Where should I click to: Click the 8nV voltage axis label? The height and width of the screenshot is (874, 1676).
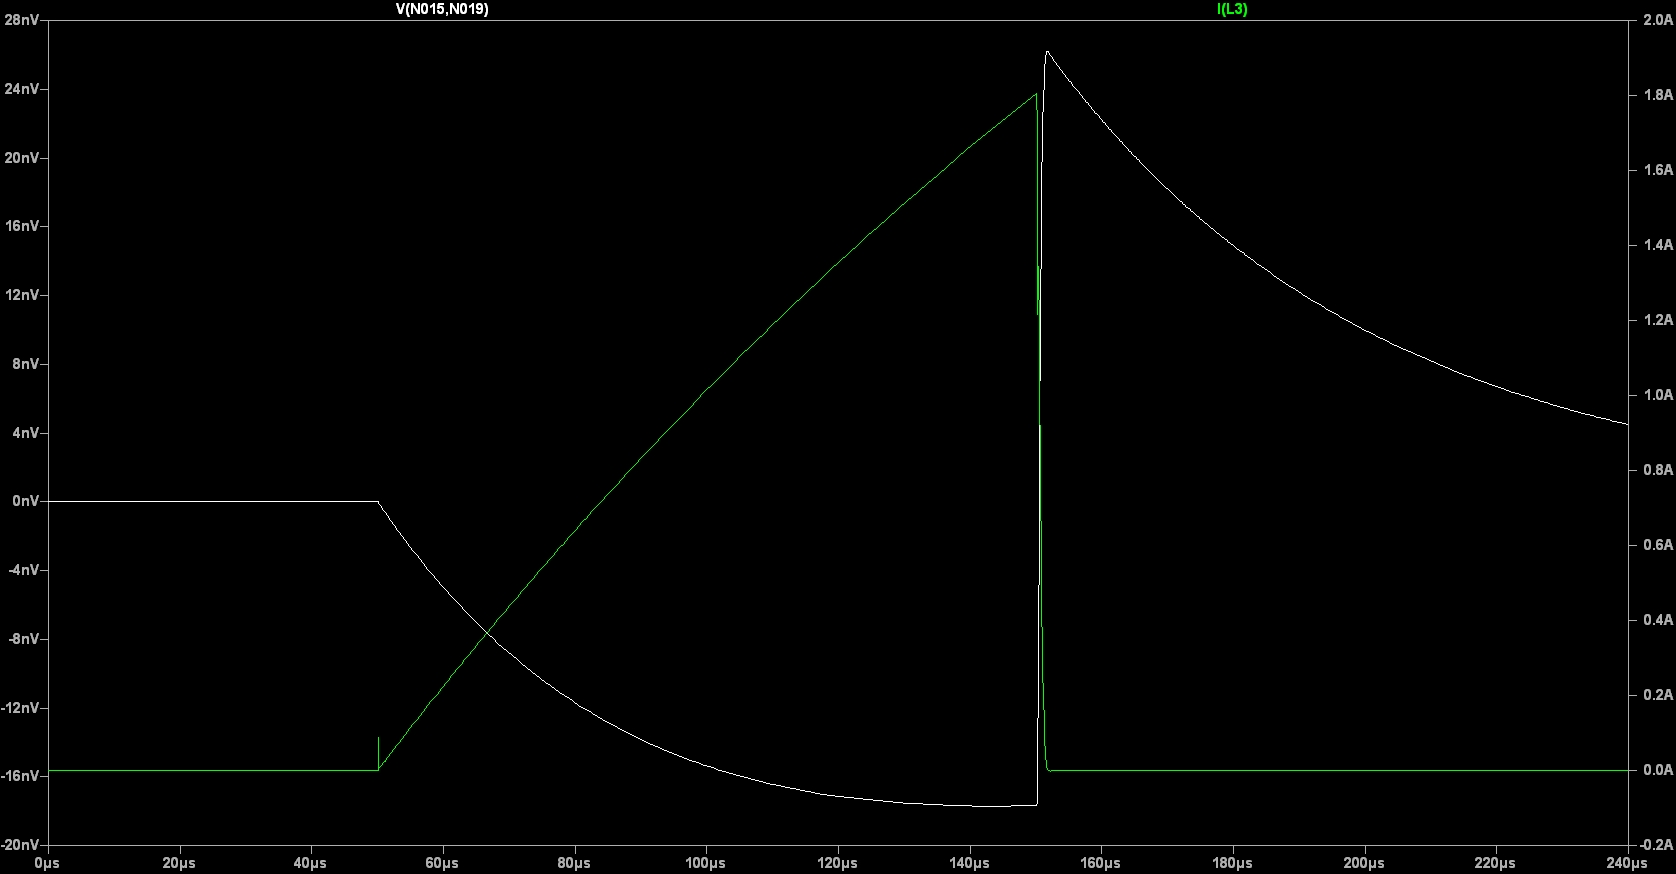[x=25, y=364]
